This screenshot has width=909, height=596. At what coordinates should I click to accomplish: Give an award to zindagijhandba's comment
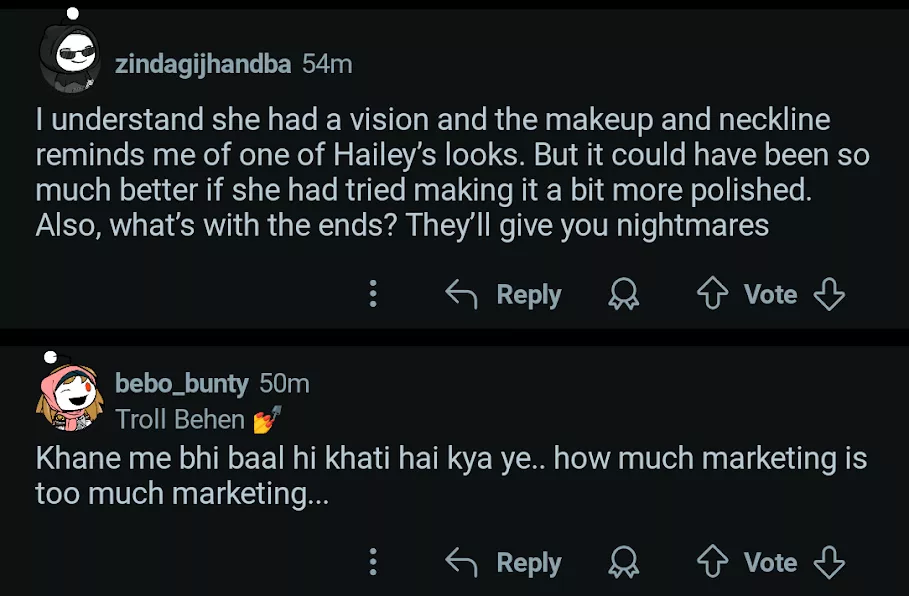(625, 294)
